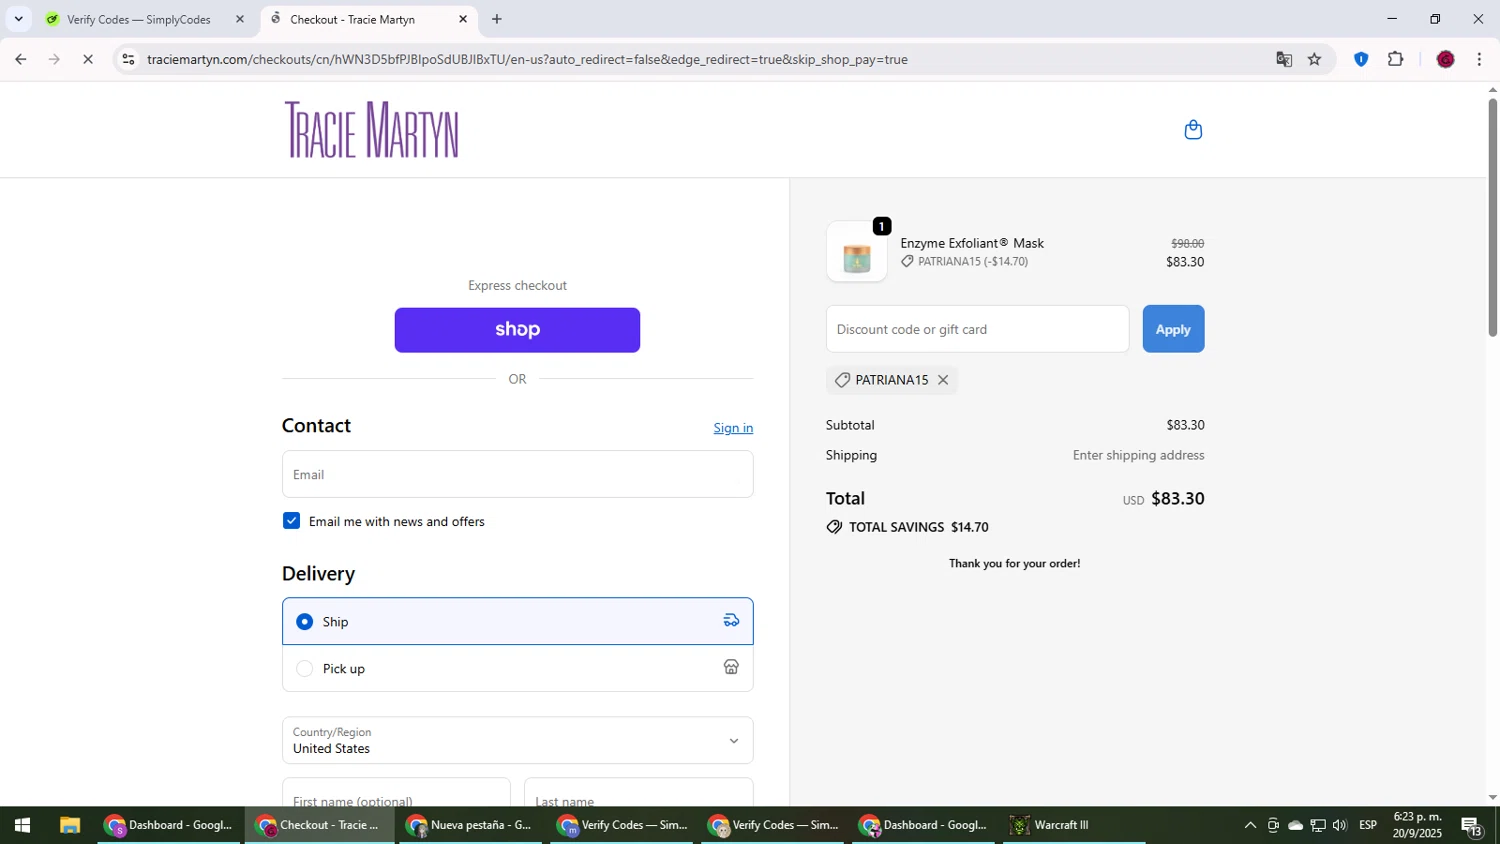Click the Tracie Martyn logo
Image resolution: width=1500 pixels, height=844 pixels.
click(372, 130)
